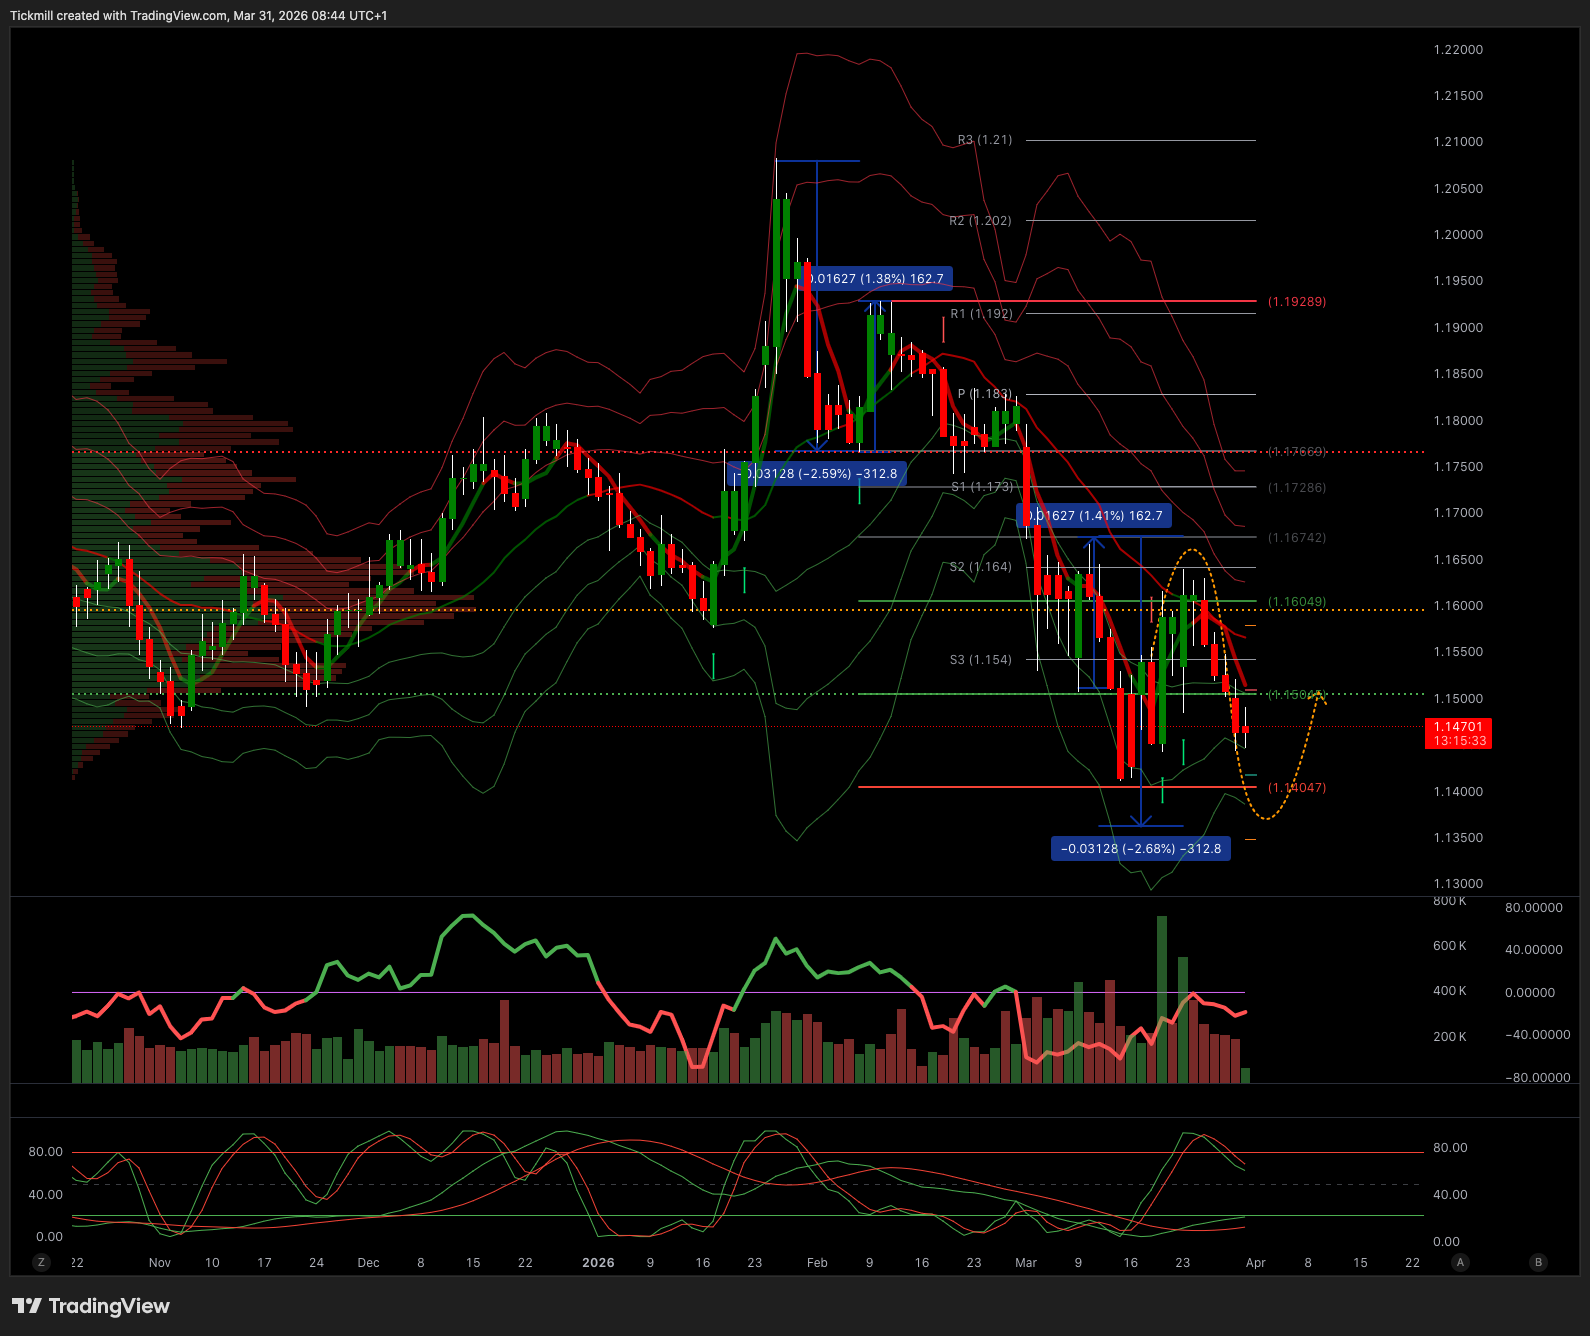This screenshot has height=1336, width=1590.
Task: Click the red 1.19289 resistance level label
Action: 1296,302
